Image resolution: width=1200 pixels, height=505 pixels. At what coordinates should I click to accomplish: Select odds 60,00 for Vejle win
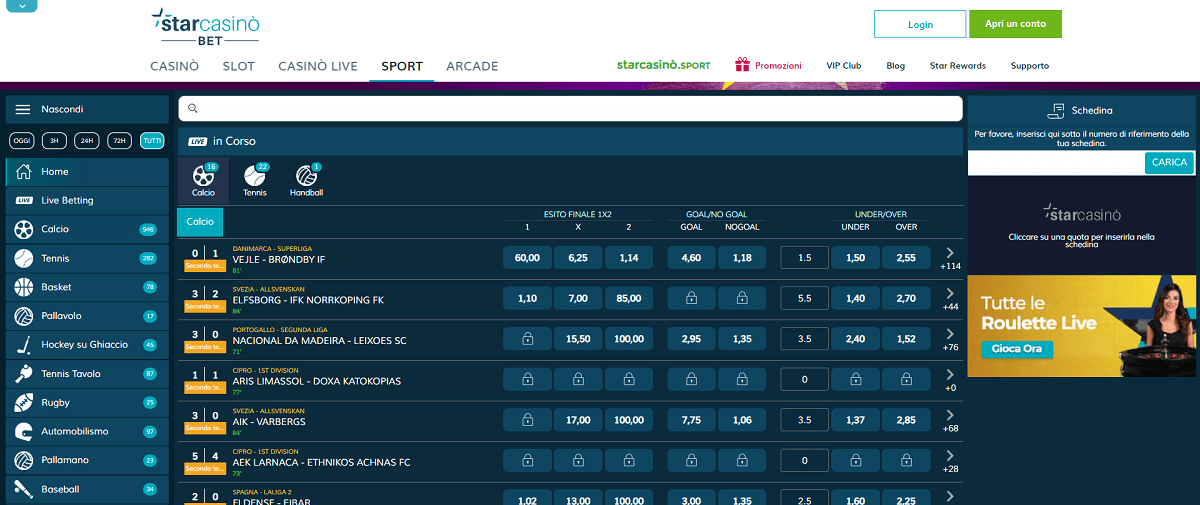pos(527,258)
